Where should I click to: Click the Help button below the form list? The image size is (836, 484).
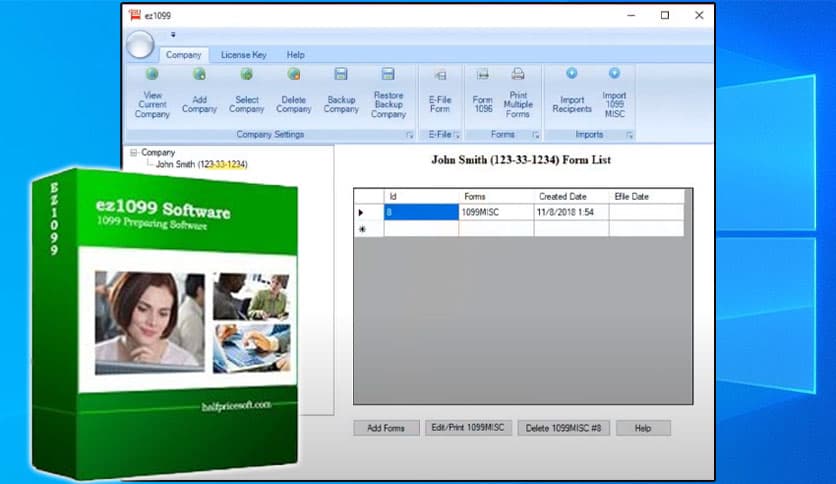pyautogui.click(x=643, y=428)
